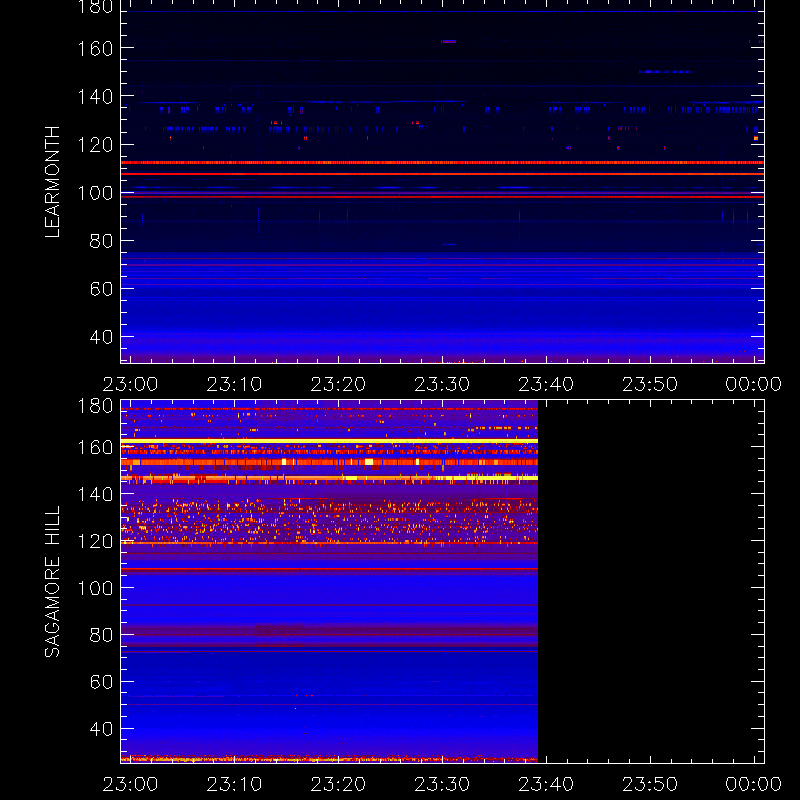Click 23:50 time label under Sagamore Hill plot
This screenshot has width=800, height=800.
pyautogui.click(x=650, y=784)
